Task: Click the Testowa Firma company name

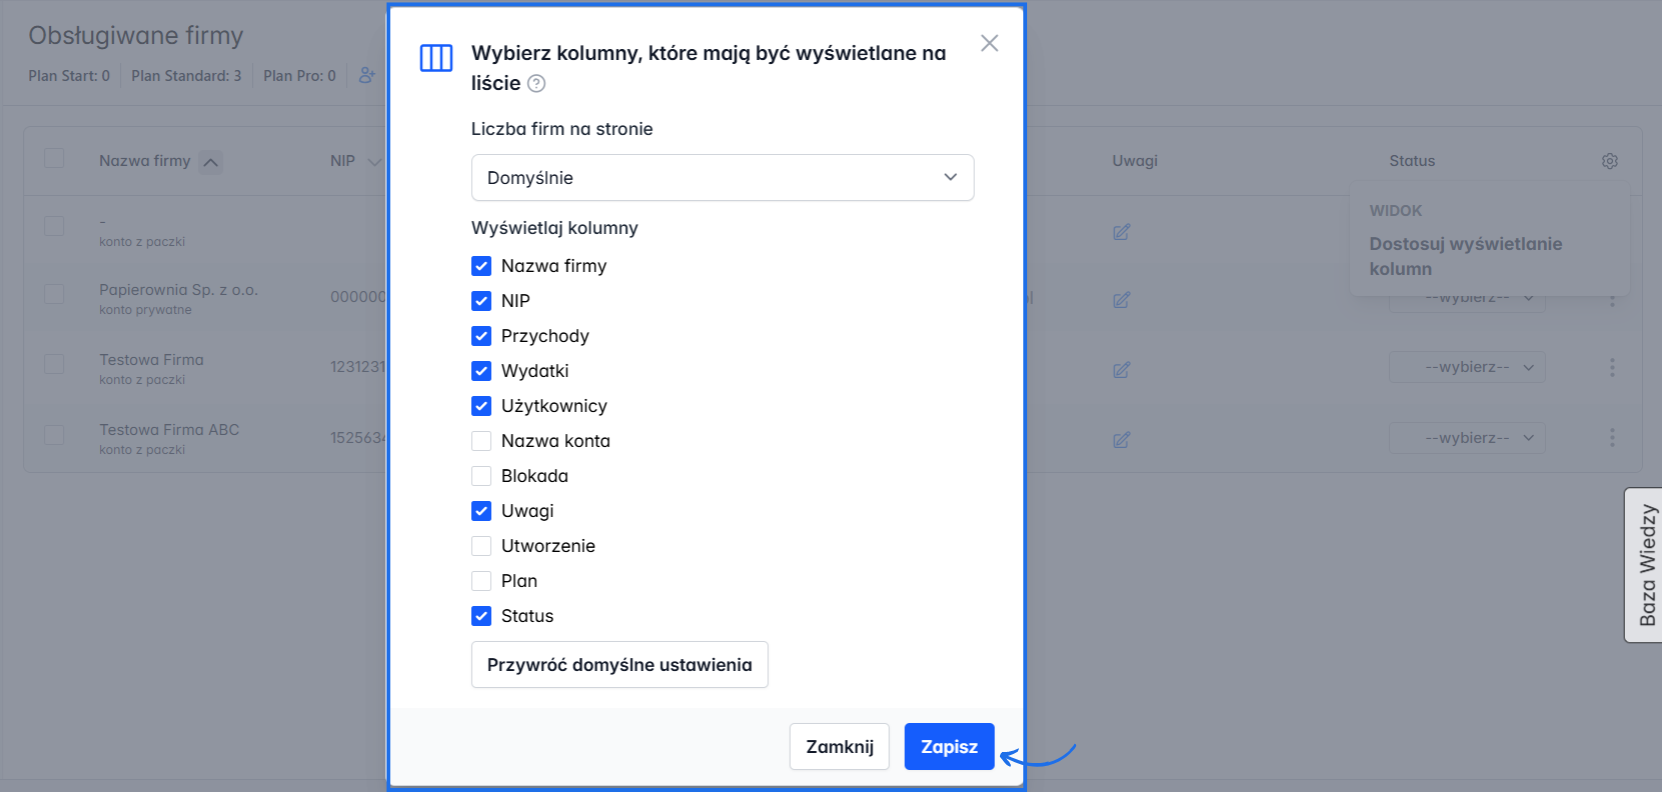Action: tap(151, 360)
